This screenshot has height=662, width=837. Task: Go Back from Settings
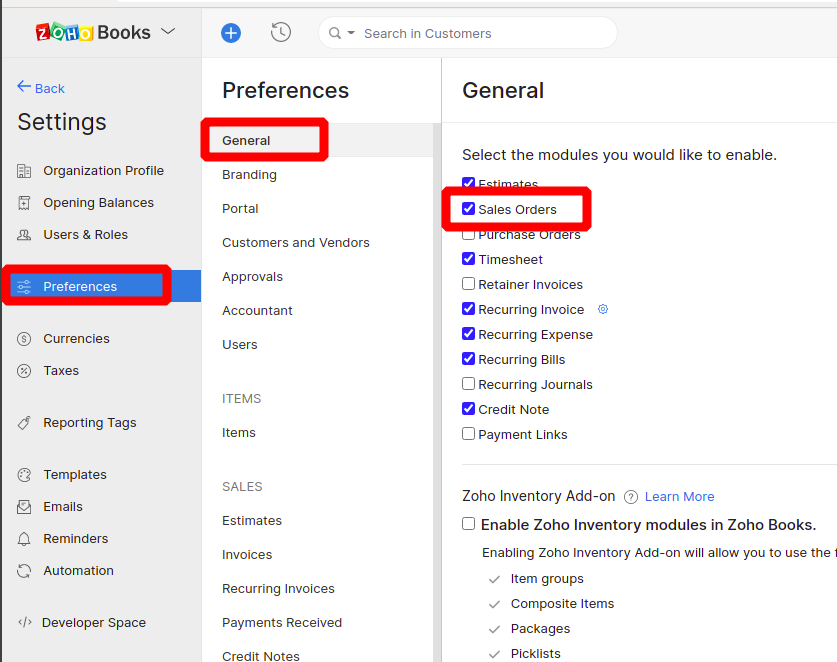coord(41,88)
